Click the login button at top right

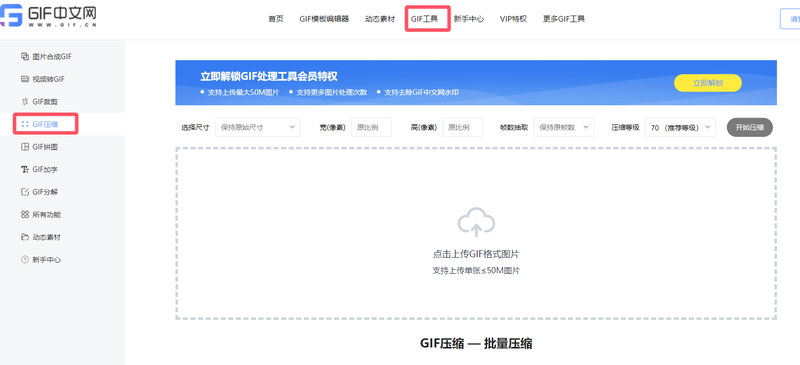point(790,19)
